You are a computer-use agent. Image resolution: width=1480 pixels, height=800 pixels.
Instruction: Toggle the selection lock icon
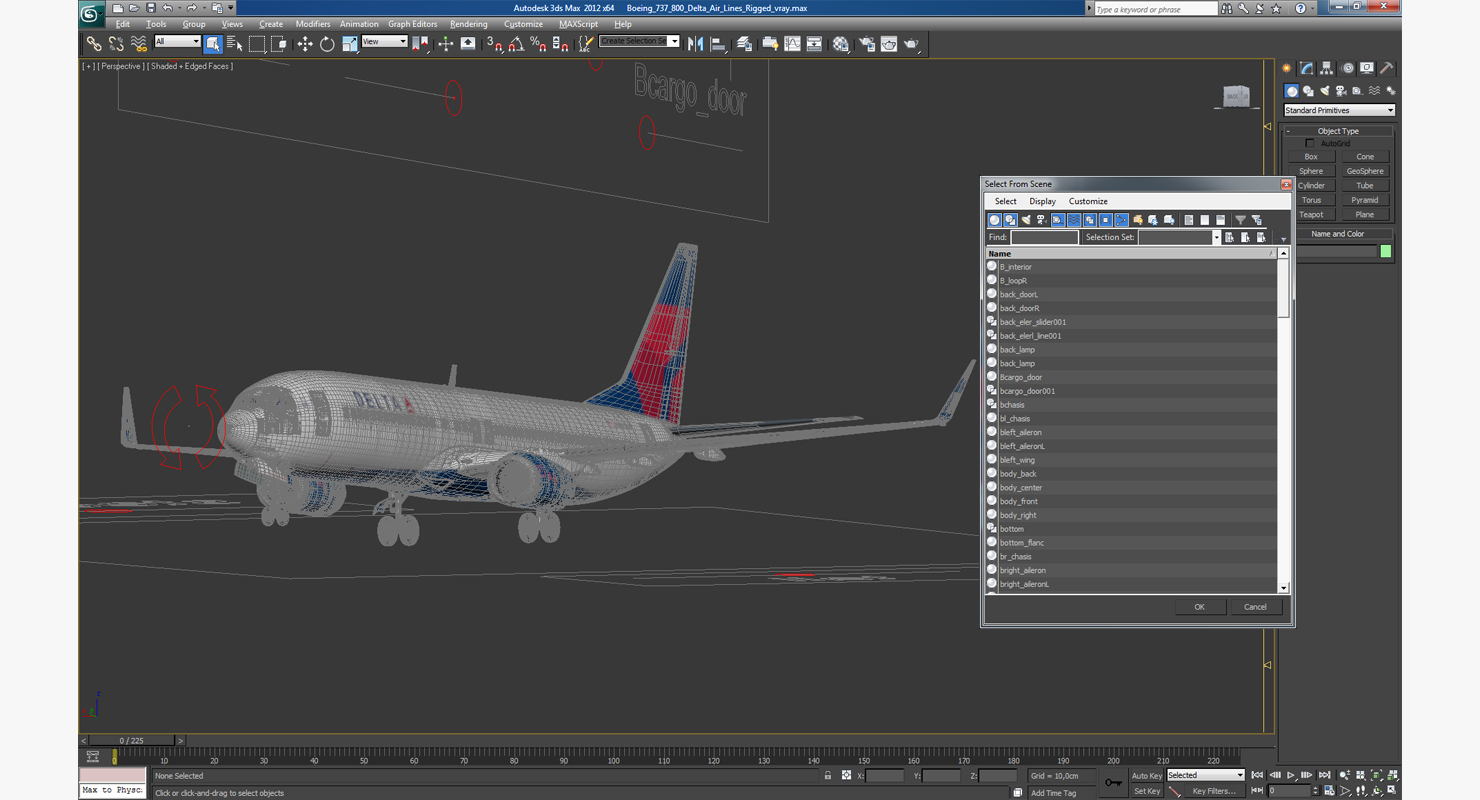point(827,776)
